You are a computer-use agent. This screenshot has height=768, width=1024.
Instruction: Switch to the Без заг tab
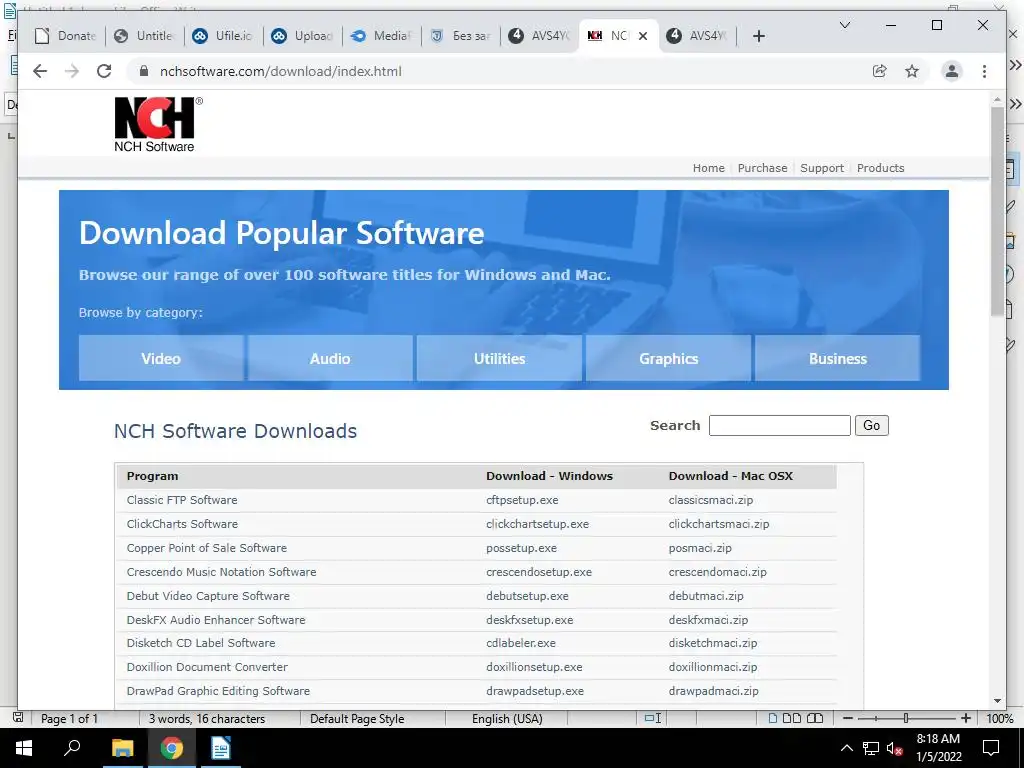461,36
